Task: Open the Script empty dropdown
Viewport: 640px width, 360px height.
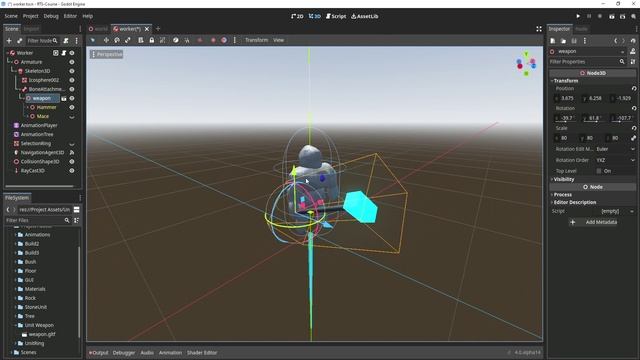Action: 616,211
